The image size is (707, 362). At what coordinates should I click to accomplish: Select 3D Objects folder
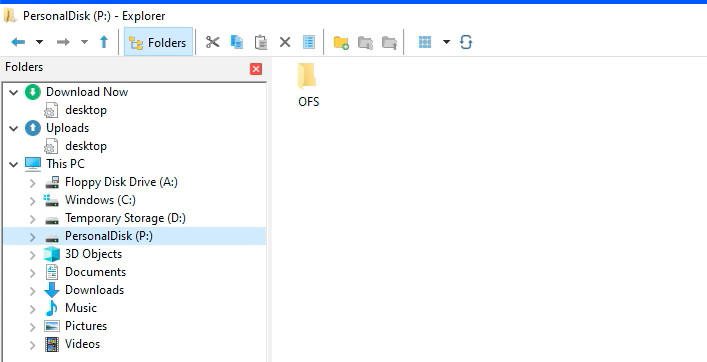click(93, 254)
